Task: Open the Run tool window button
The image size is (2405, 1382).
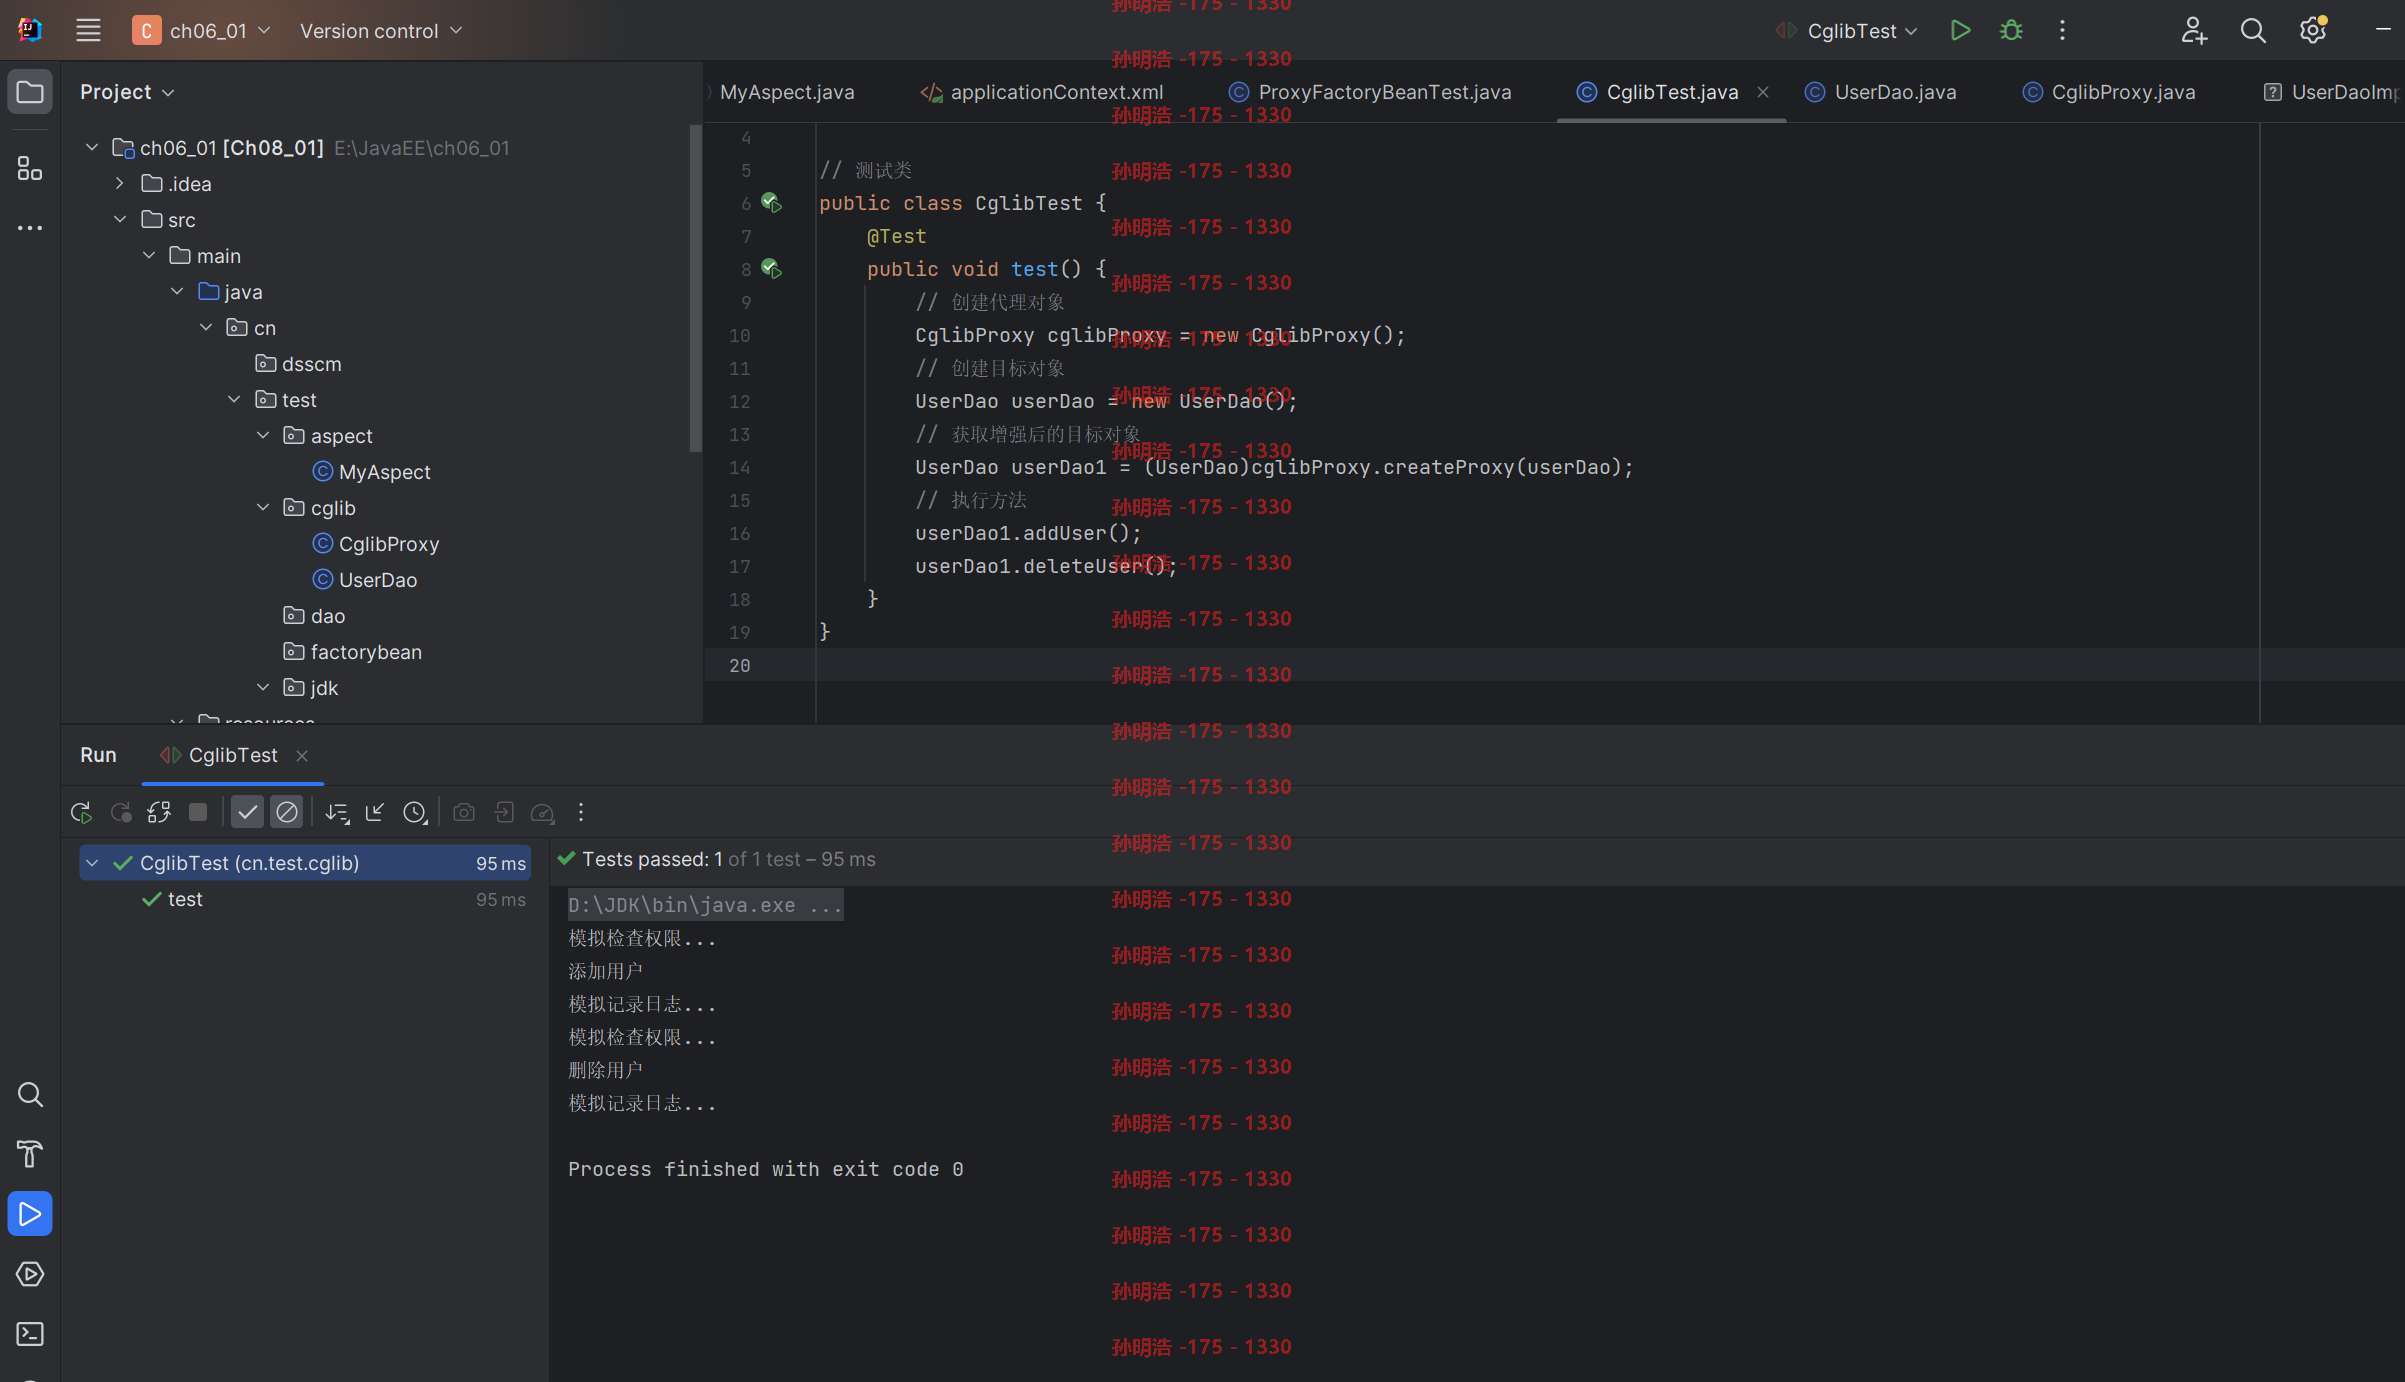Action: 30,1214
